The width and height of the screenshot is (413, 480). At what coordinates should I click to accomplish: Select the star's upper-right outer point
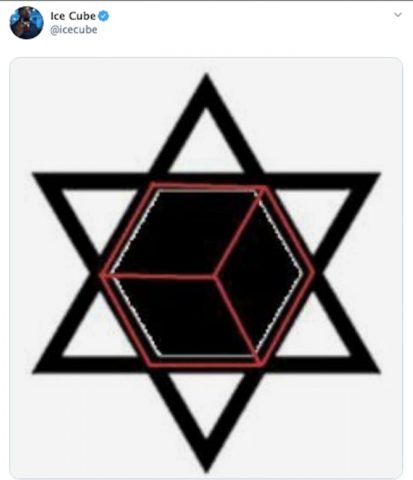pos(369,178)
